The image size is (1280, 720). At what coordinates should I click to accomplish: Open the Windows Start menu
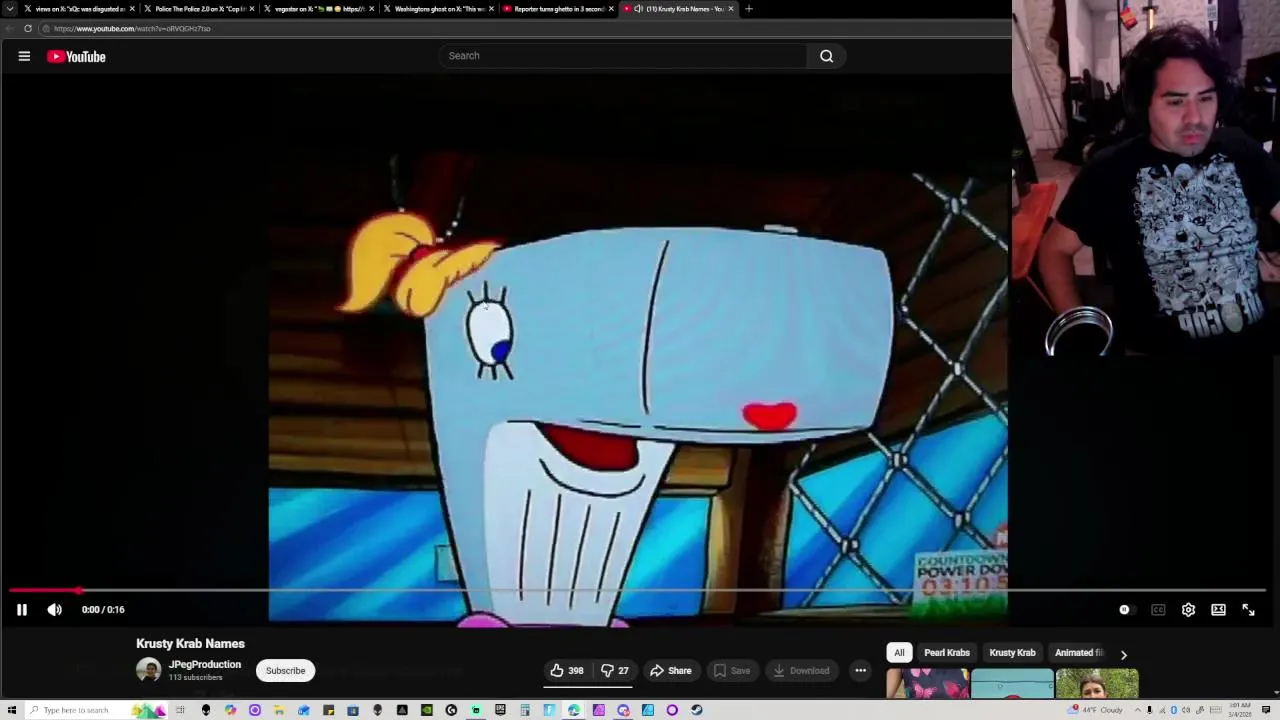coord(11,710)
